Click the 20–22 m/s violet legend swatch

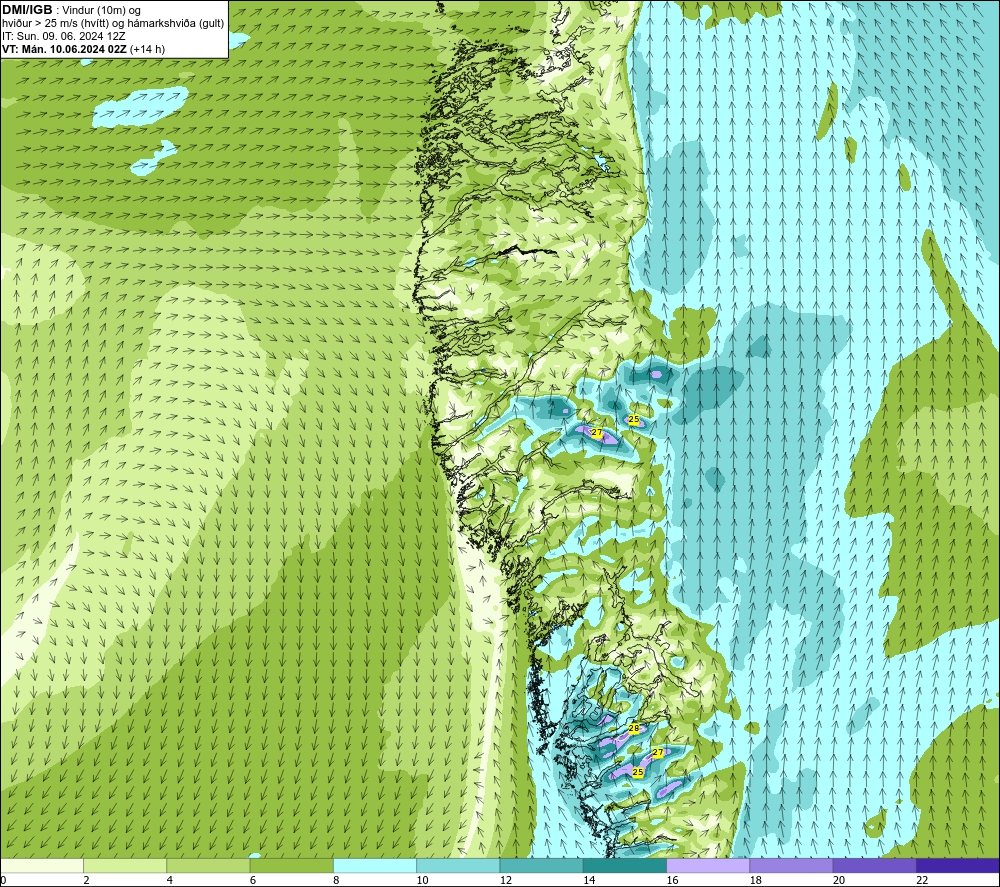click(874, 865)
